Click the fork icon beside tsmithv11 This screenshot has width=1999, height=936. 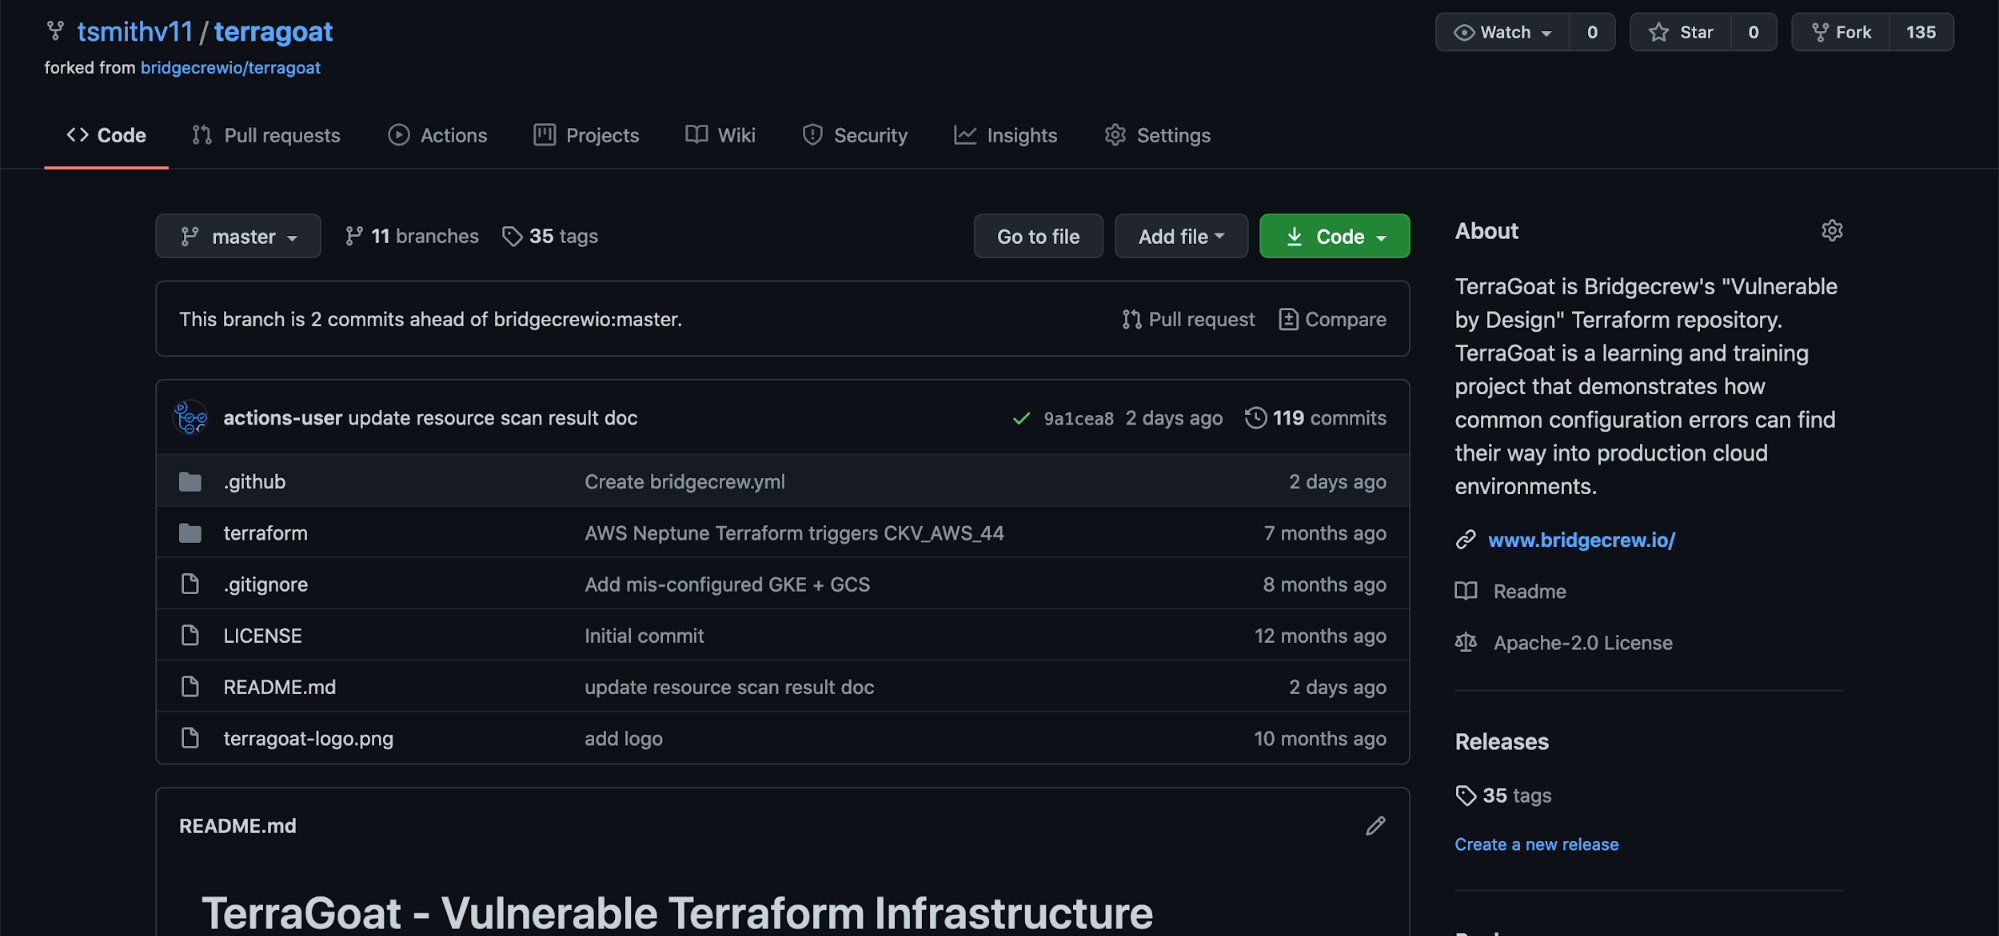coord(56,31)
